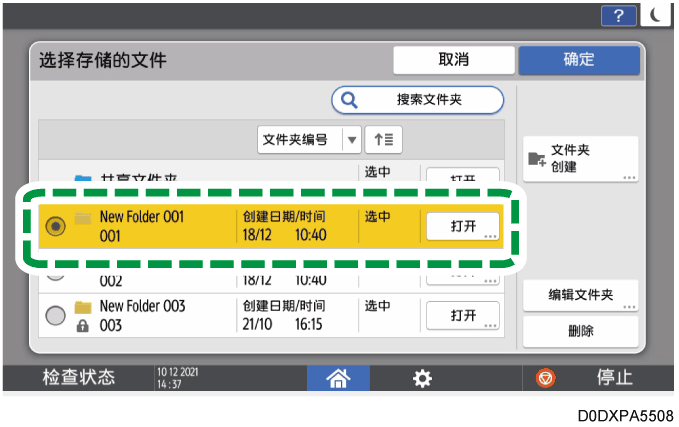
Task: Select the New Folder 001 radio button
Action: coord(55,226)
